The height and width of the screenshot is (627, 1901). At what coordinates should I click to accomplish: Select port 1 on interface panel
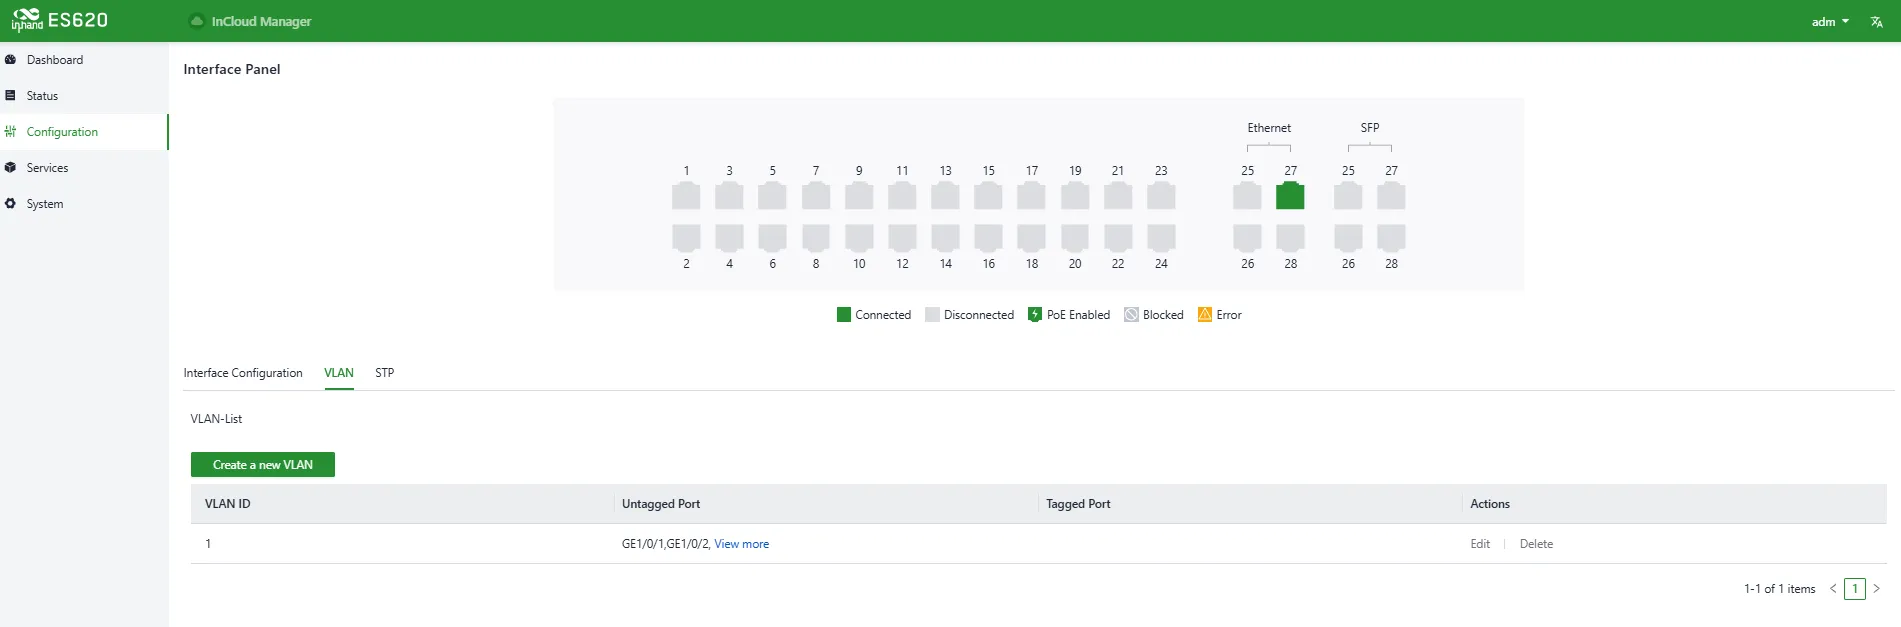click(686, 196)
